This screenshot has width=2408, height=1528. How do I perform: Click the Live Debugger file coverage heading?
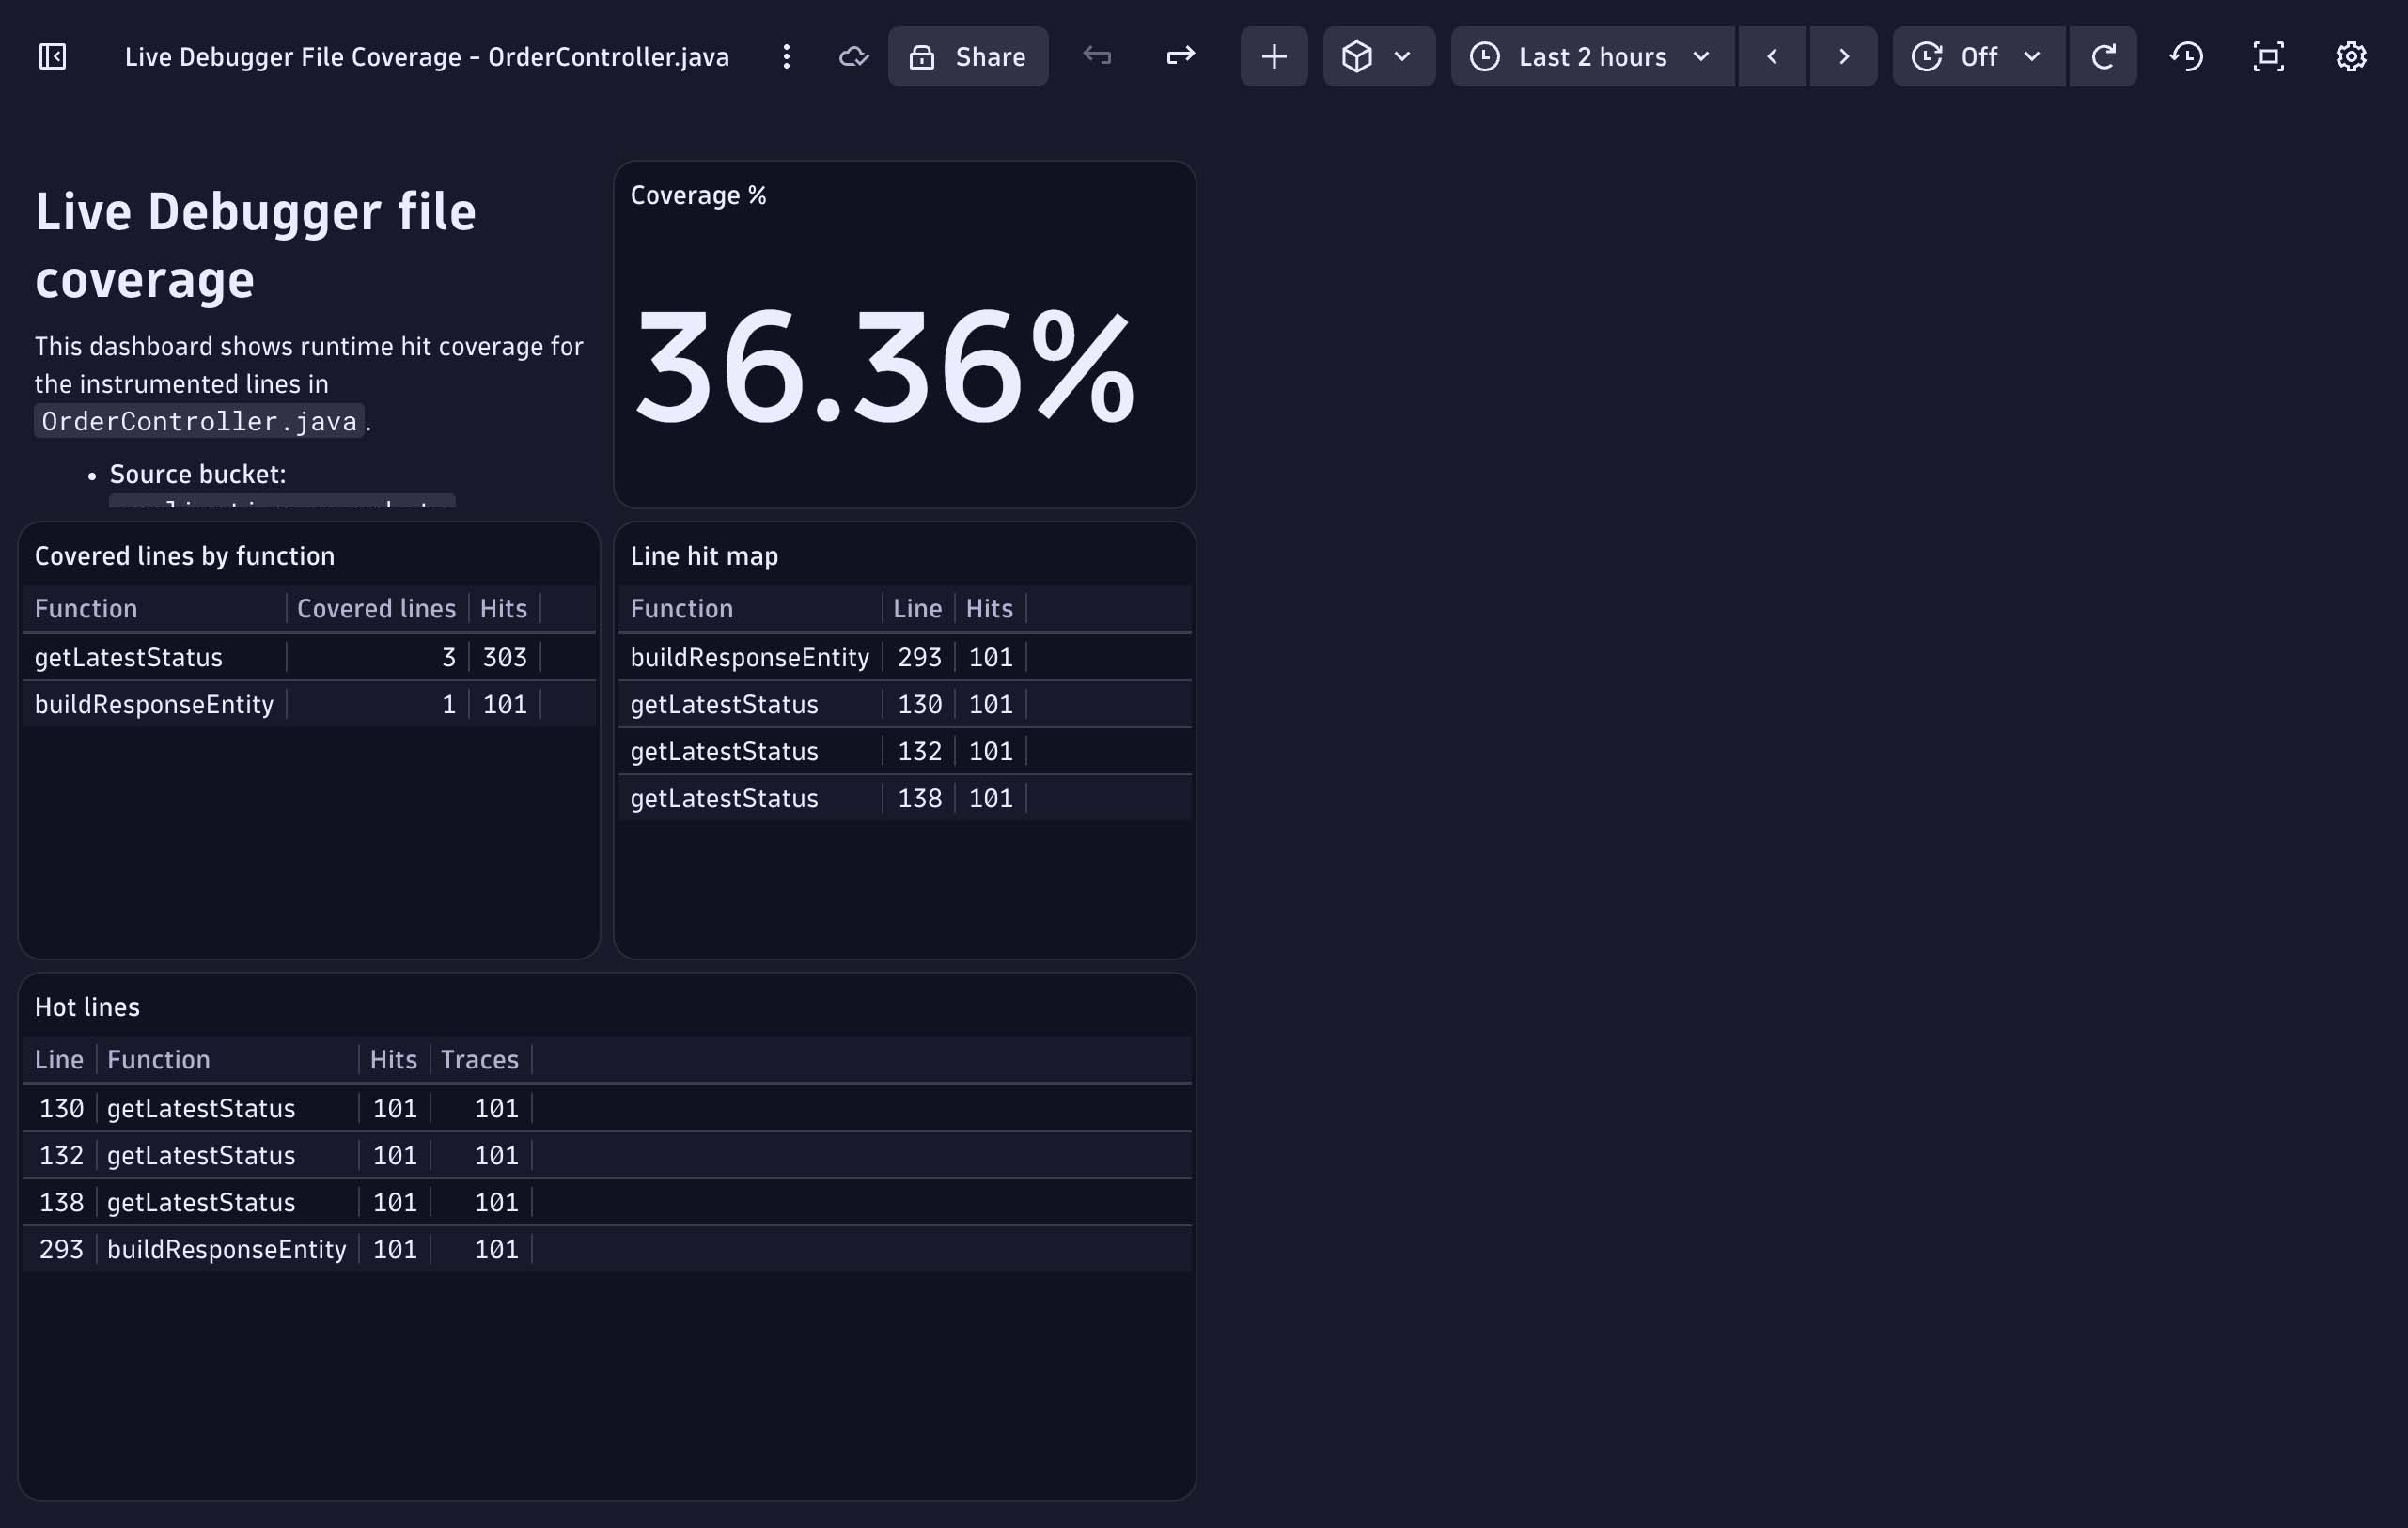(x=255, y=245)
